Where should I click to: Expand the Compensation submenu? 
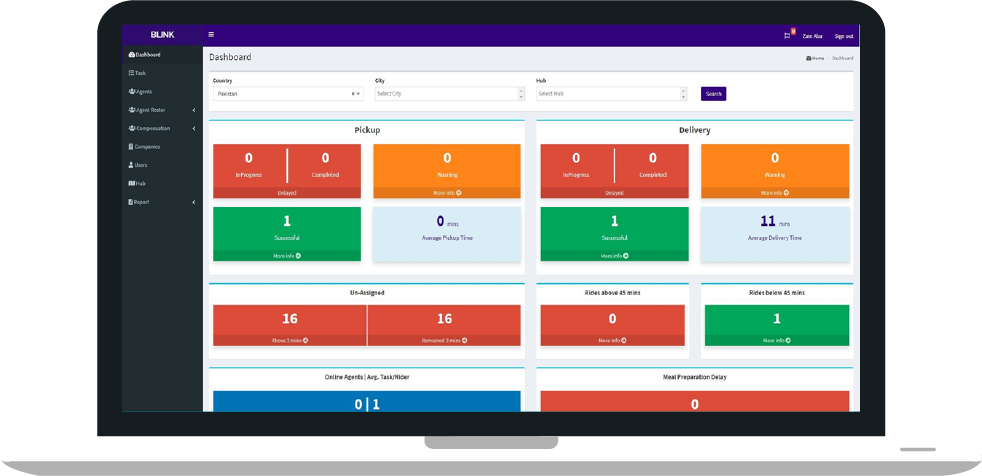(193, 128)
